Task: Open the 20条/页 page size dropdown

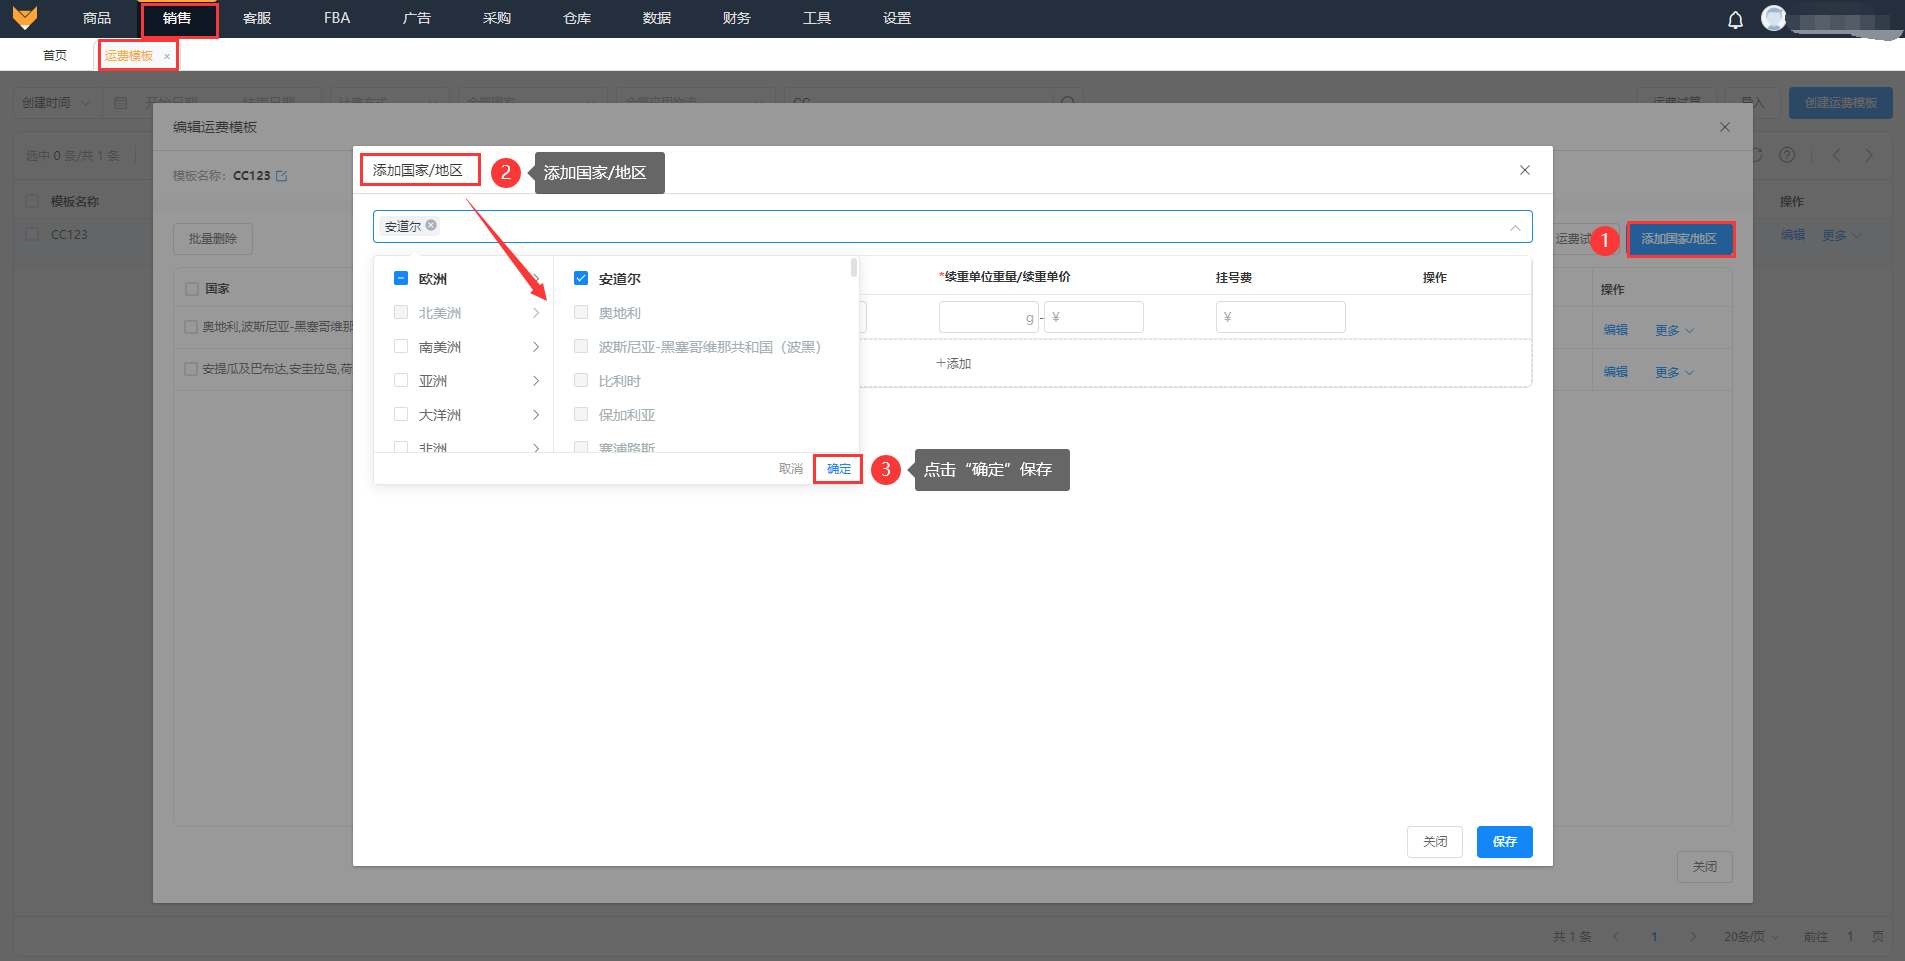Action: tap(1751, 937)
